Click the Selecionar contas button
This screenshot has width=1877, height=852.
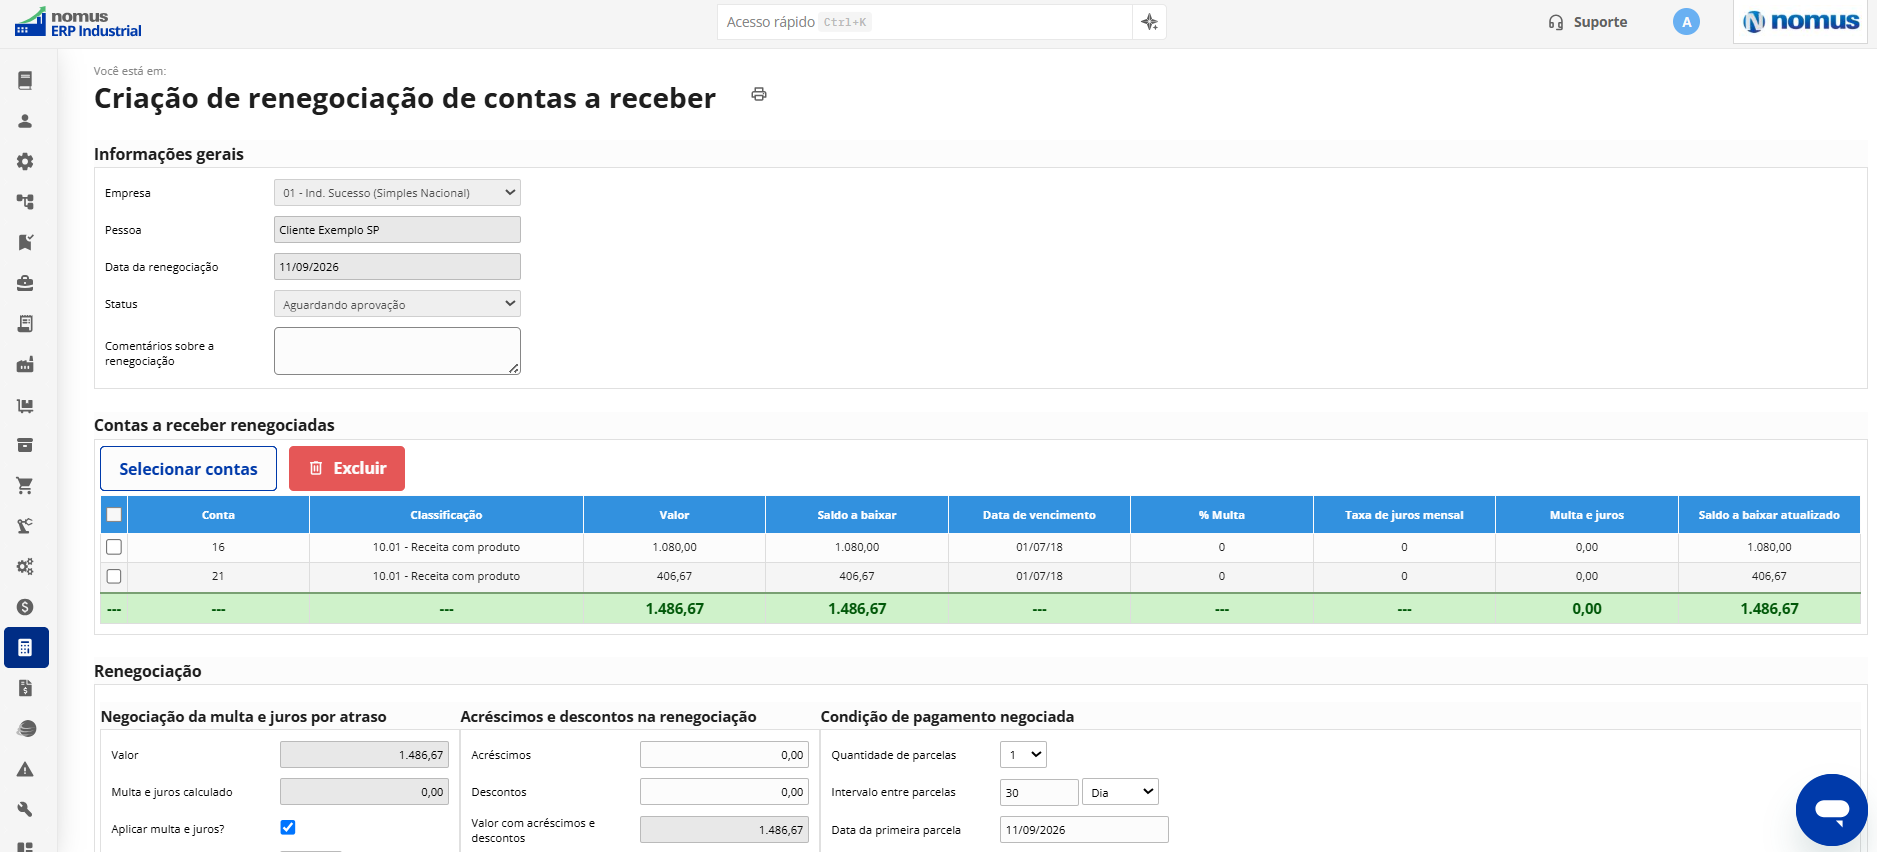(x=188, y=468)
